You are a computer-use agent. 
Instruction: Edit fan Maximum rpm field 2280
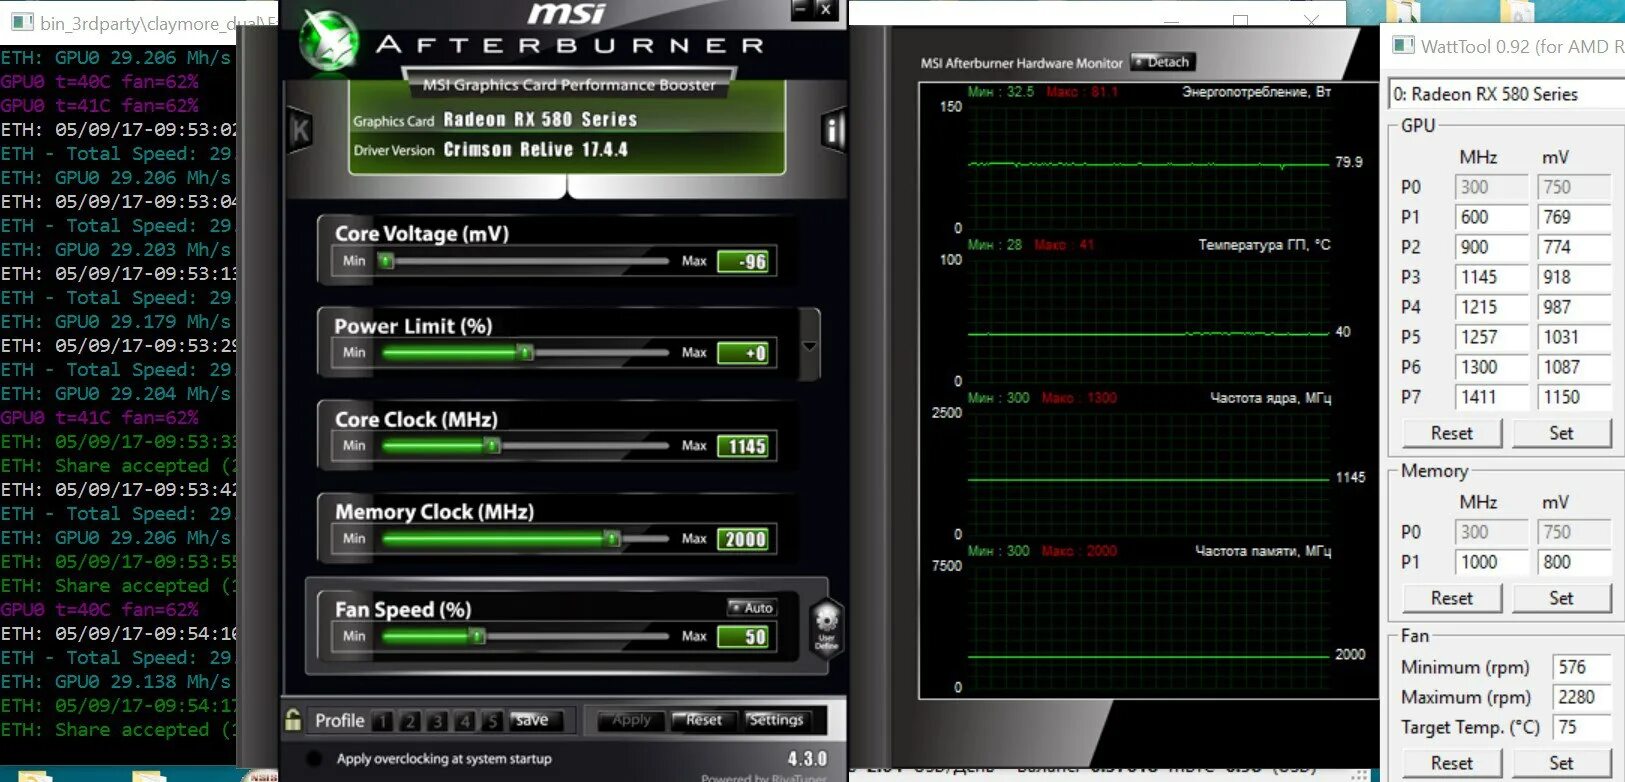pyautogui.click(x=1581, y=697)
